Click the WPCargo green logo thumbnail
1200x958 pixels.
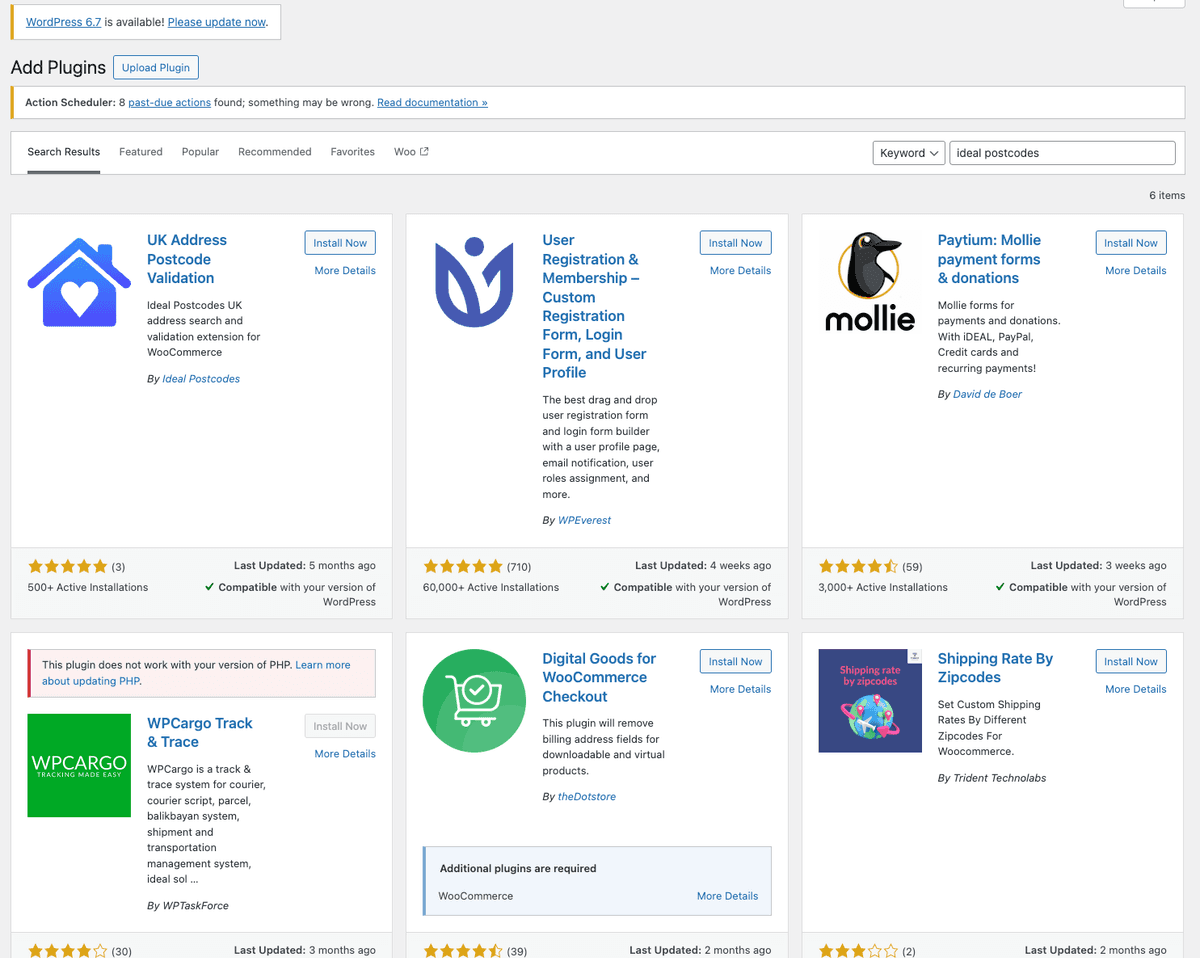pyautogui.click(x=79, y=765)
